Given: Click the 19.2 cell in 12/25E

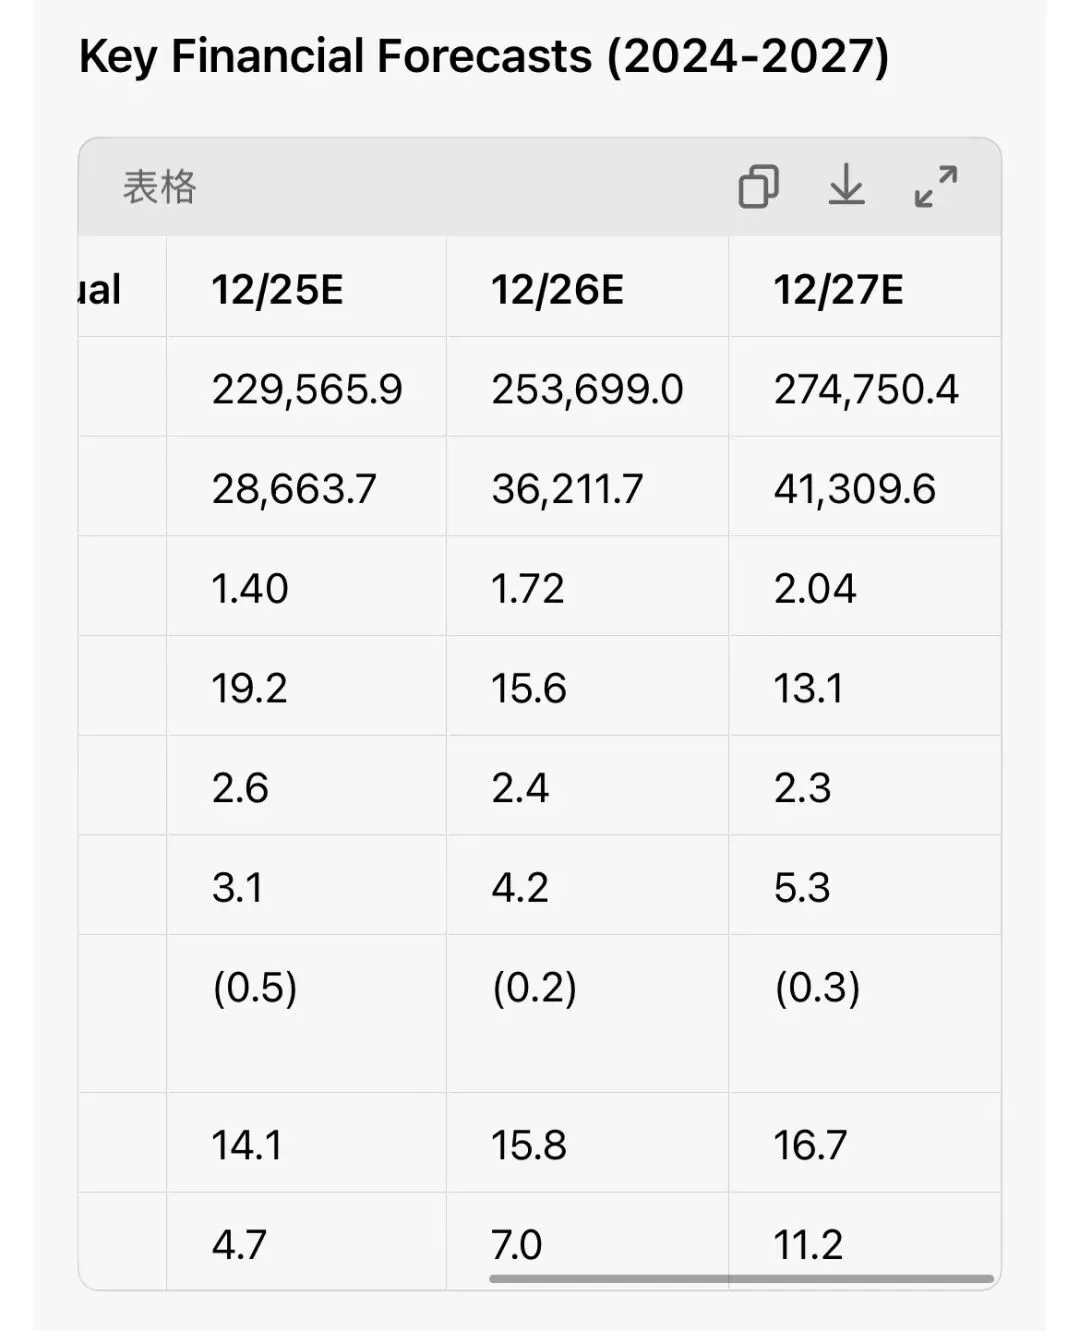Looking at the screenshot, I should point(249,688).
